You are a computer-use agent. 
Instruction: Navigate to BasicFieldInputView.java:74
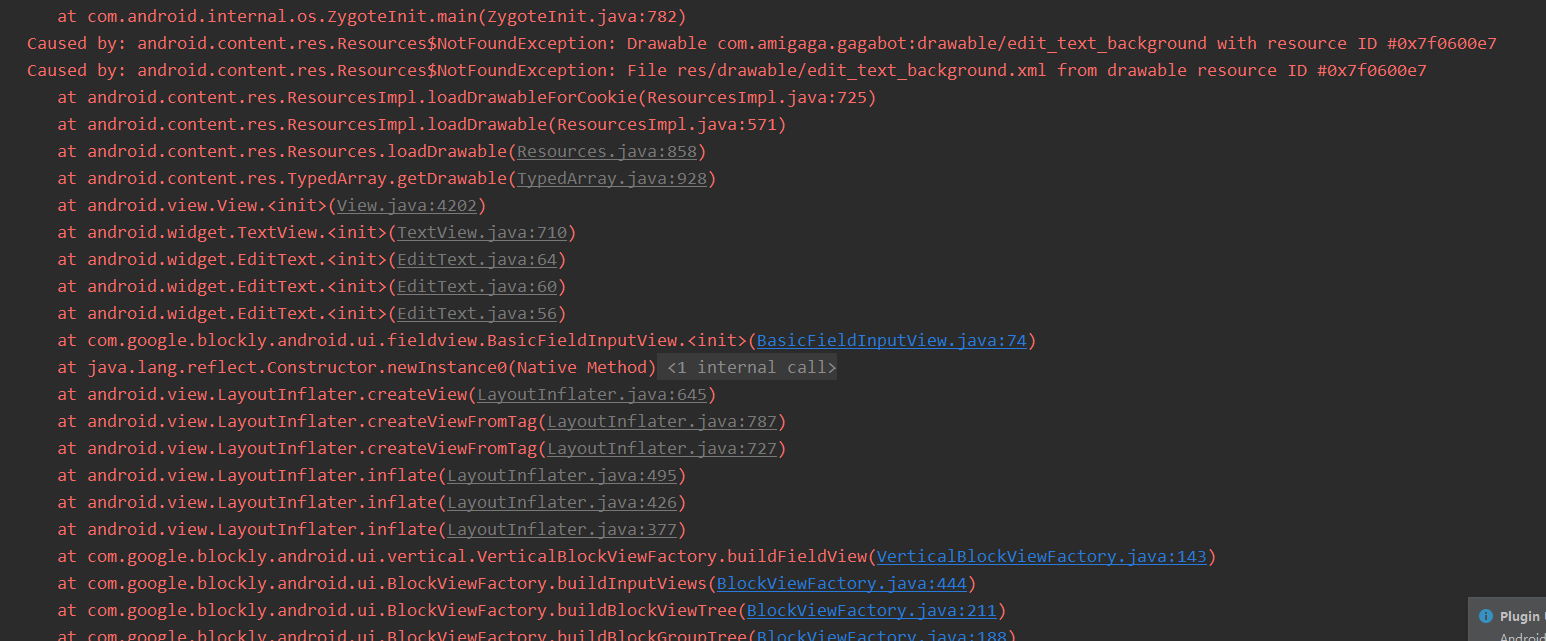(x=892, y=341)
